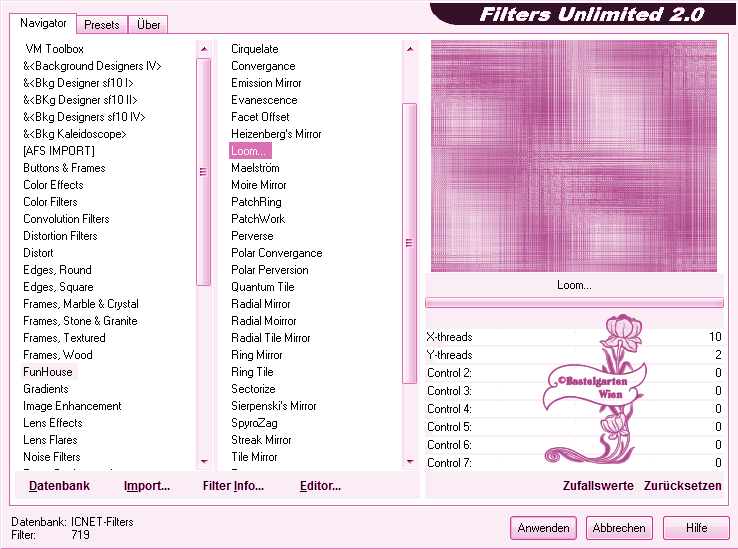
Task: Open Frames, Stone & Granite category
Action: tap(80, 321)
